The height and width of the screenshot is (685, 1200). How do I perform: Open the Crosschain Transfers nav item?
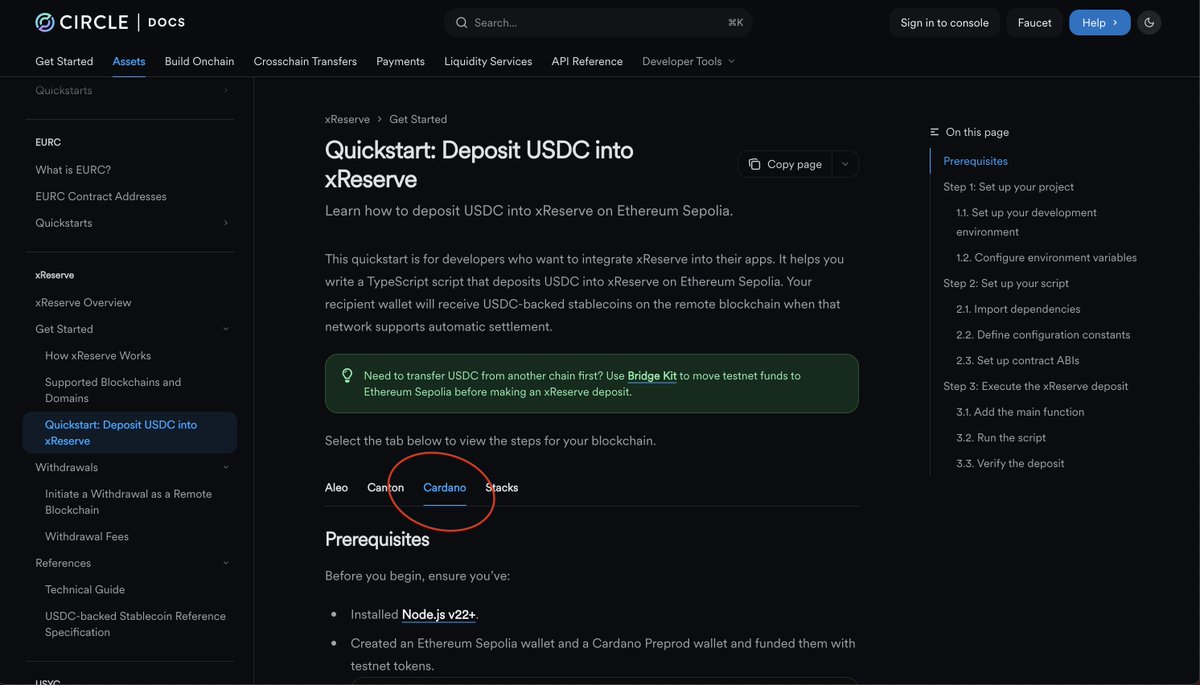305,61
